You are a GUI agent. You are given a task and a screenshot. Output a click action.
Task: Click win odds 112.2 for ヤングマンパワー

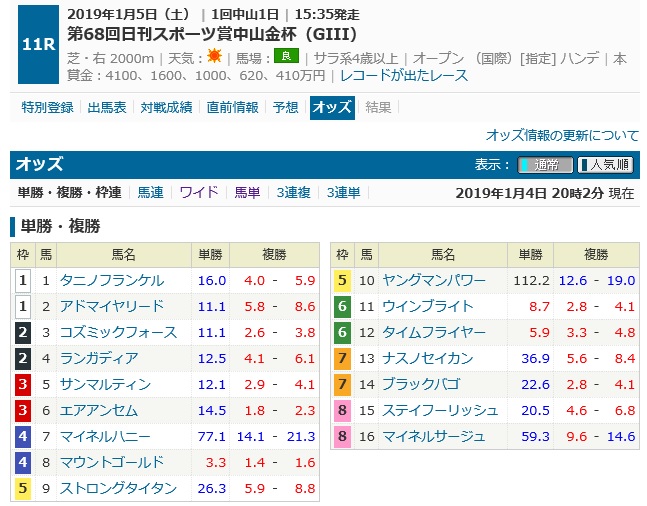[x=531, y=281]
